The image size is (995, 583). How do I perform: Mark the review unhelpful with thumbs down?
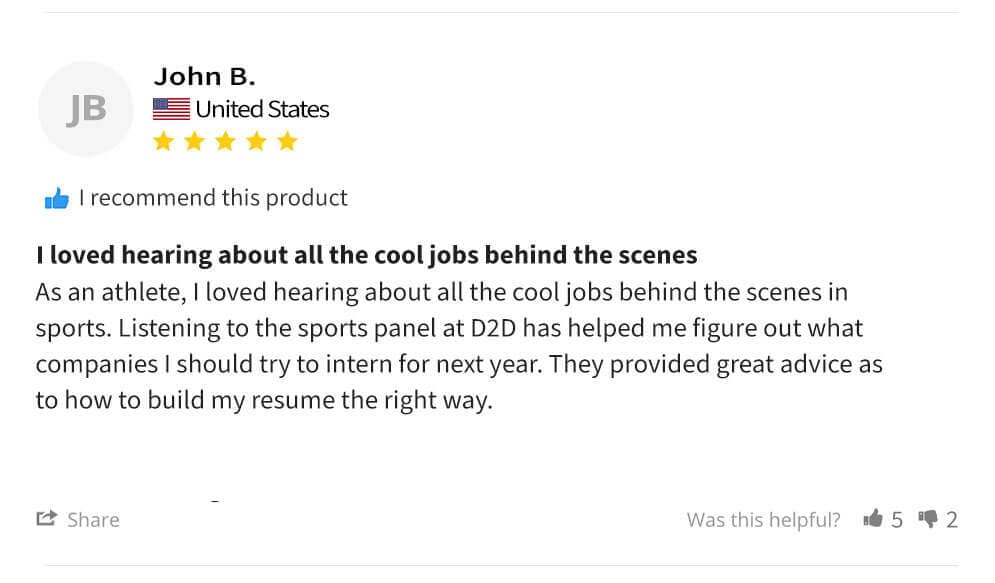pos(927,518)
